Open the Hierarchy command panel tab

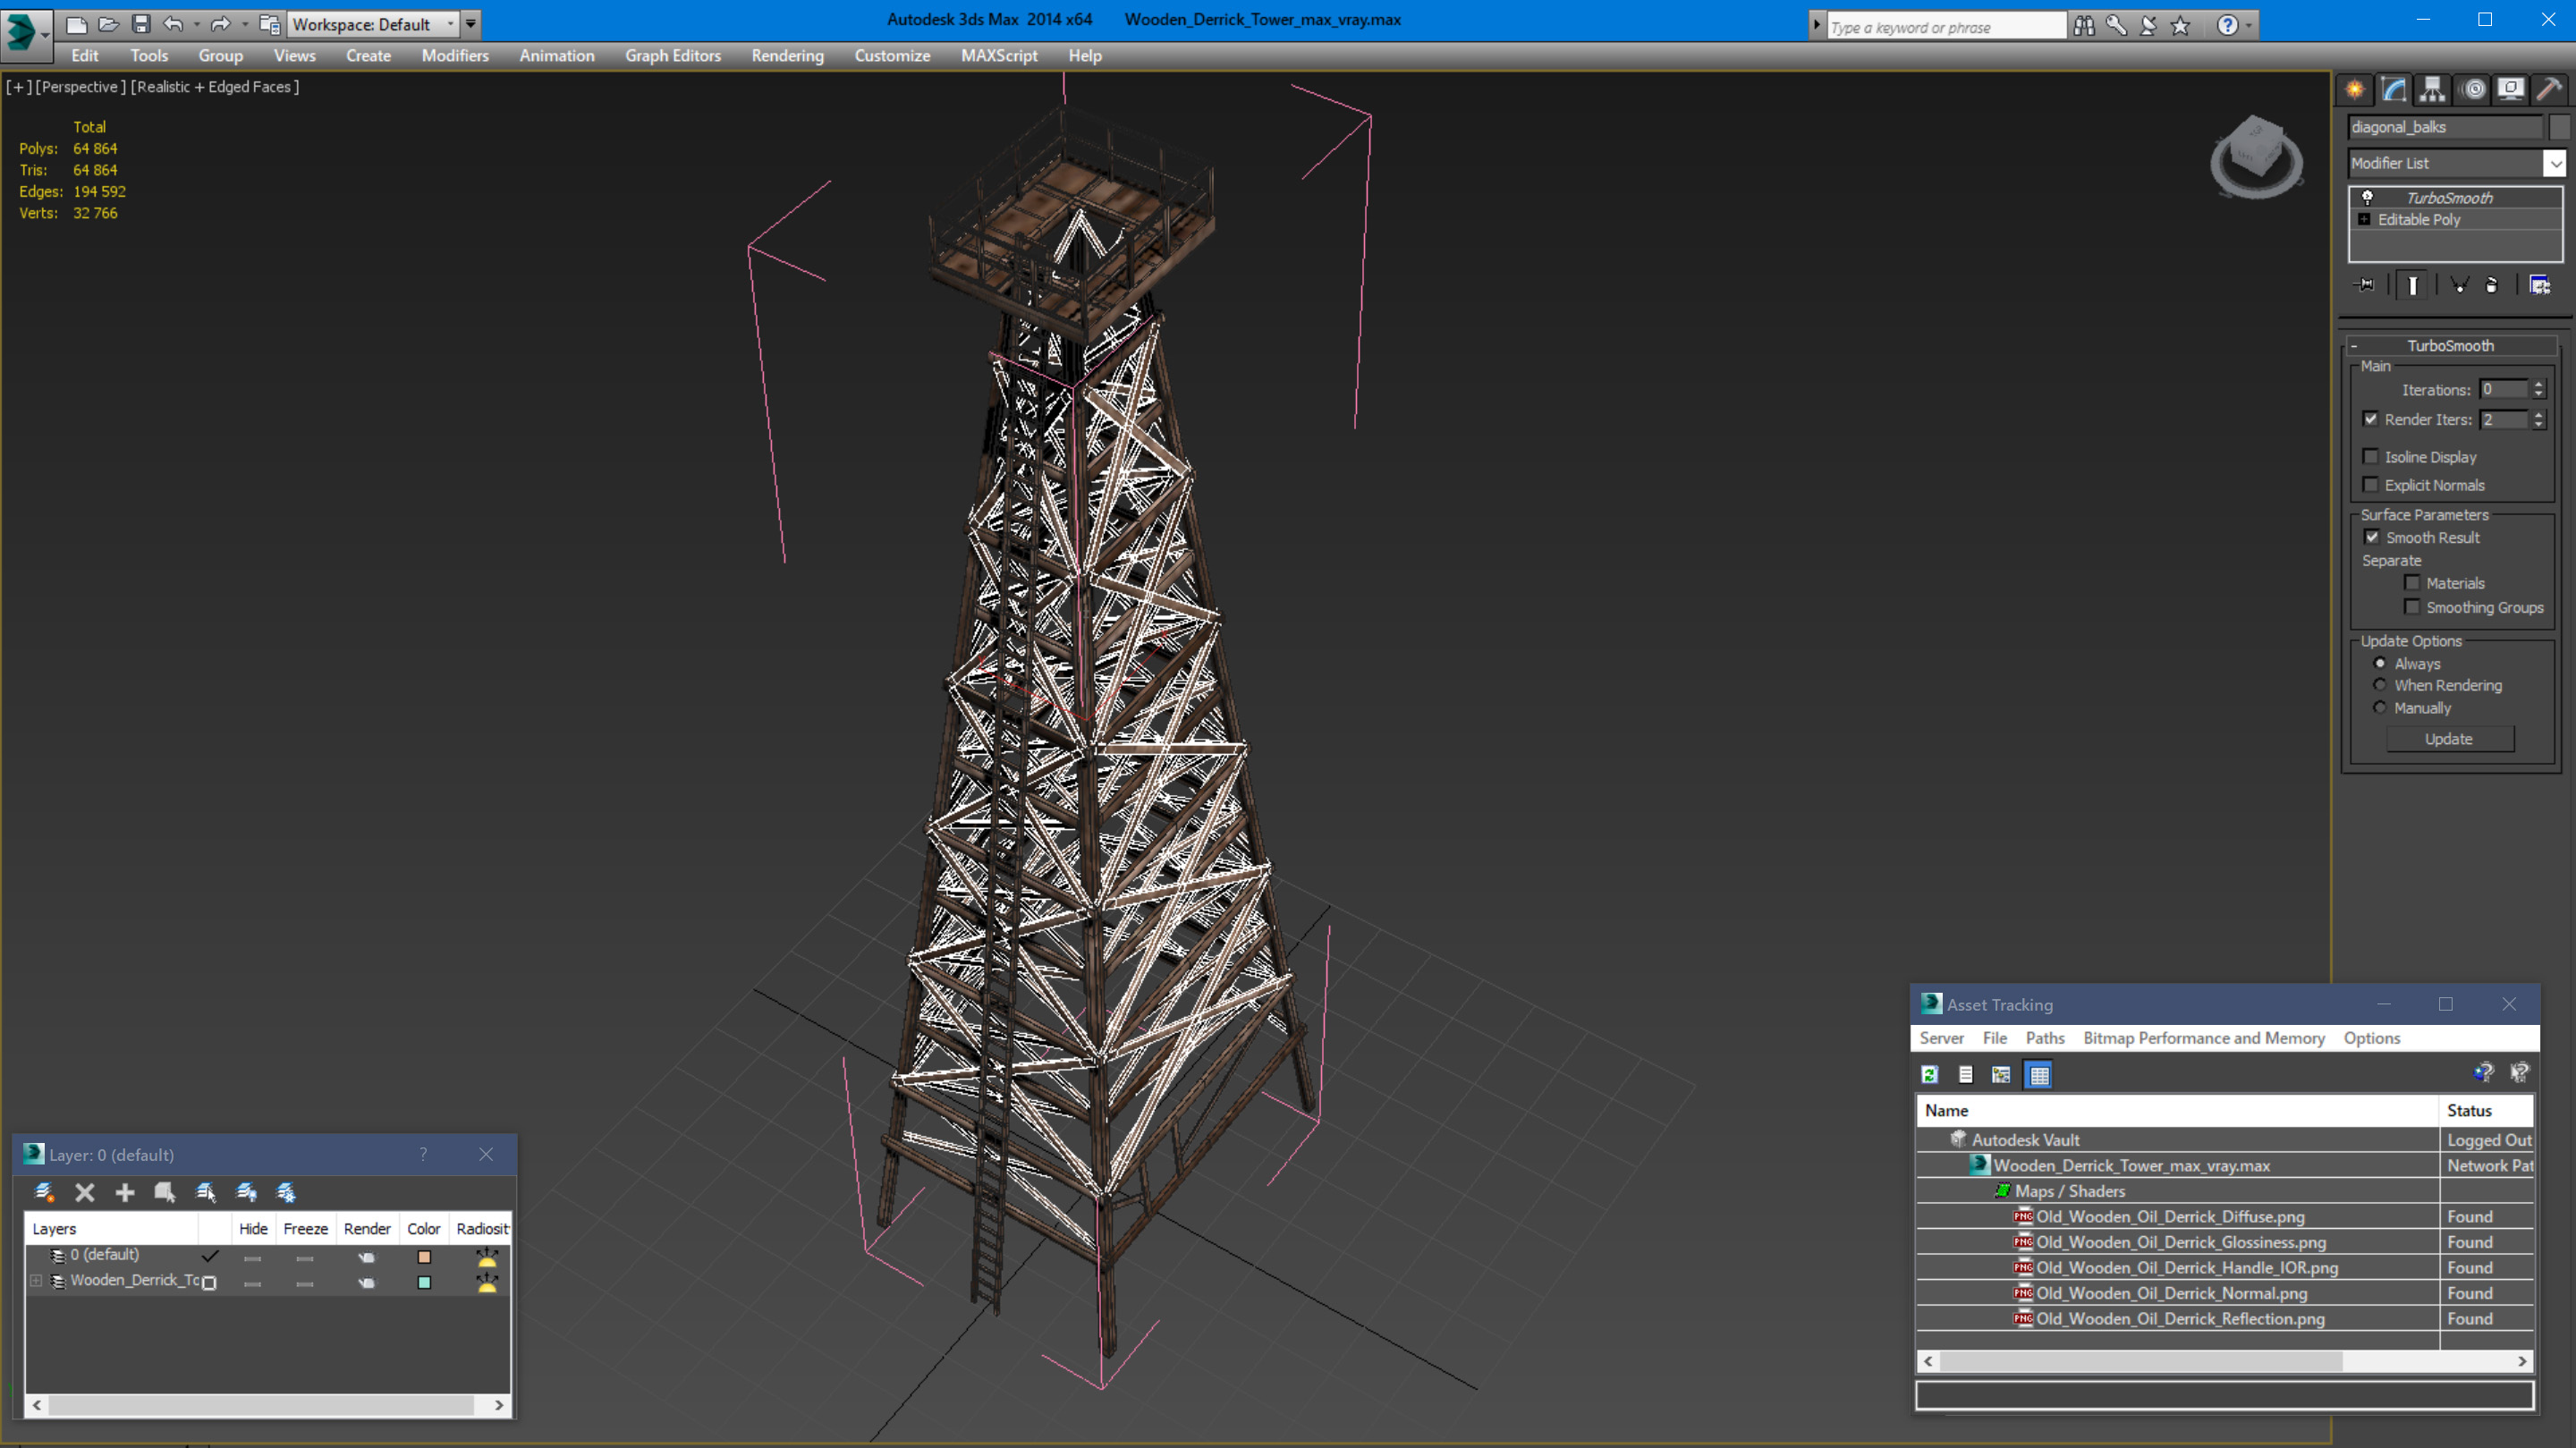tap(2433, 90)
